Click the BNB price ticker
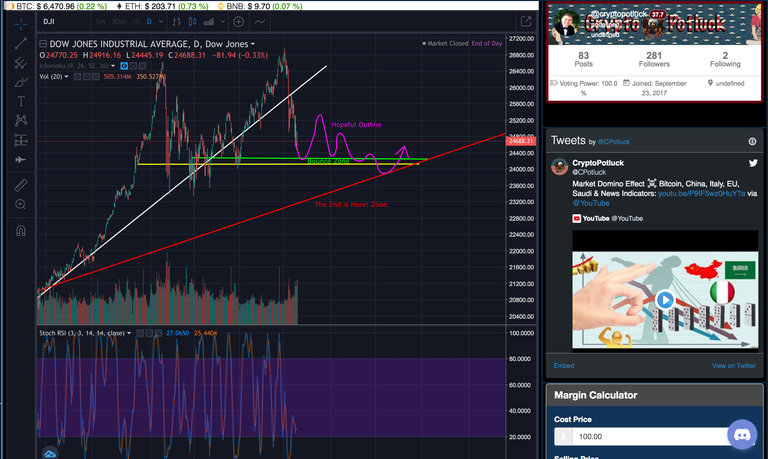768x459 pixels. click(x=260, y=6)
